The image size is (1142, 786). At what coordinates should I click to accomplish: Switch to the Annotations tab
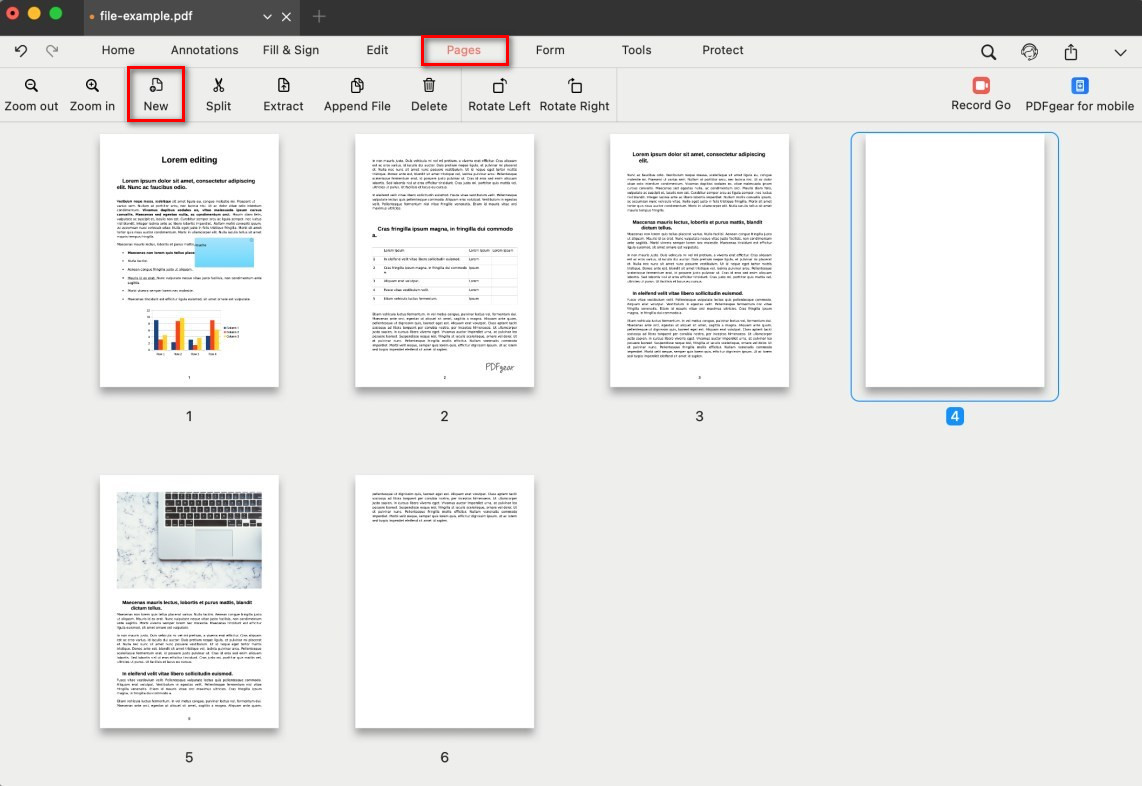(x=204, y=50)
